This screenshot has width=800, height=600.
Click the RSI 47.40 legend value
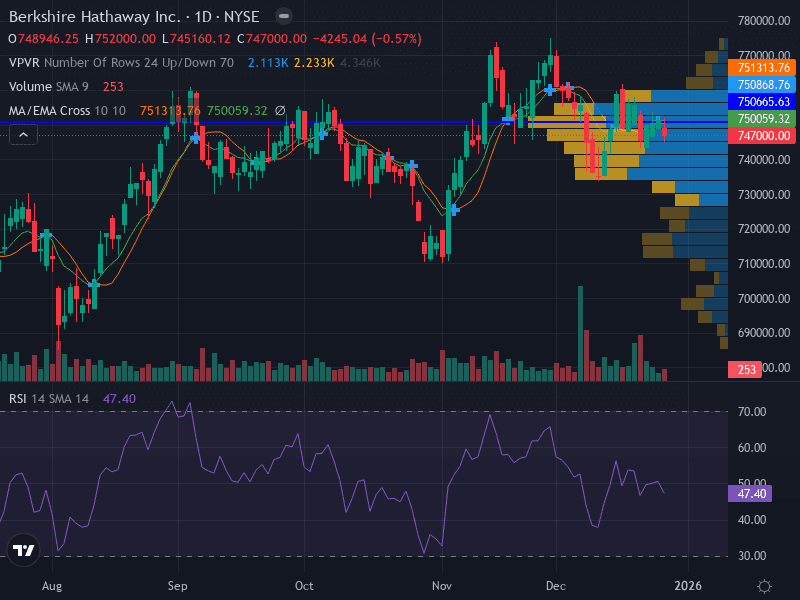[119, 398]
